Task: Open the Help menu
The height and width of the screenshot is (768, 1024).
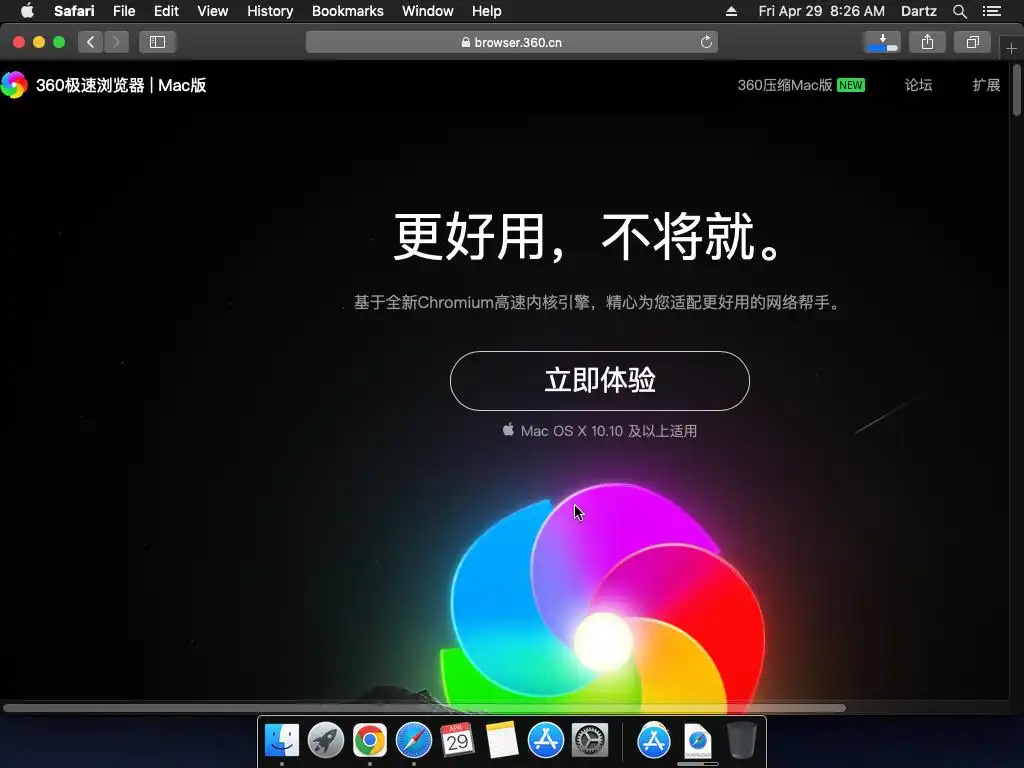Action: point(487,11)
